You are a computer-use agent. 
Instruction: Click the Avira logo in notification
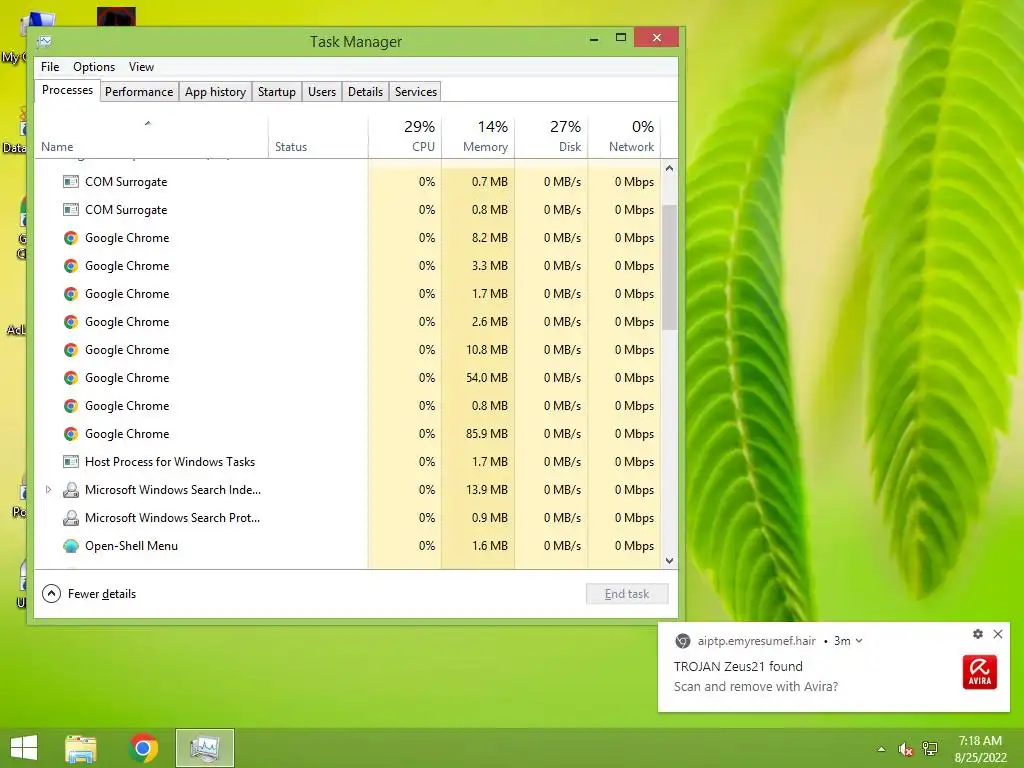pos(980,672)
